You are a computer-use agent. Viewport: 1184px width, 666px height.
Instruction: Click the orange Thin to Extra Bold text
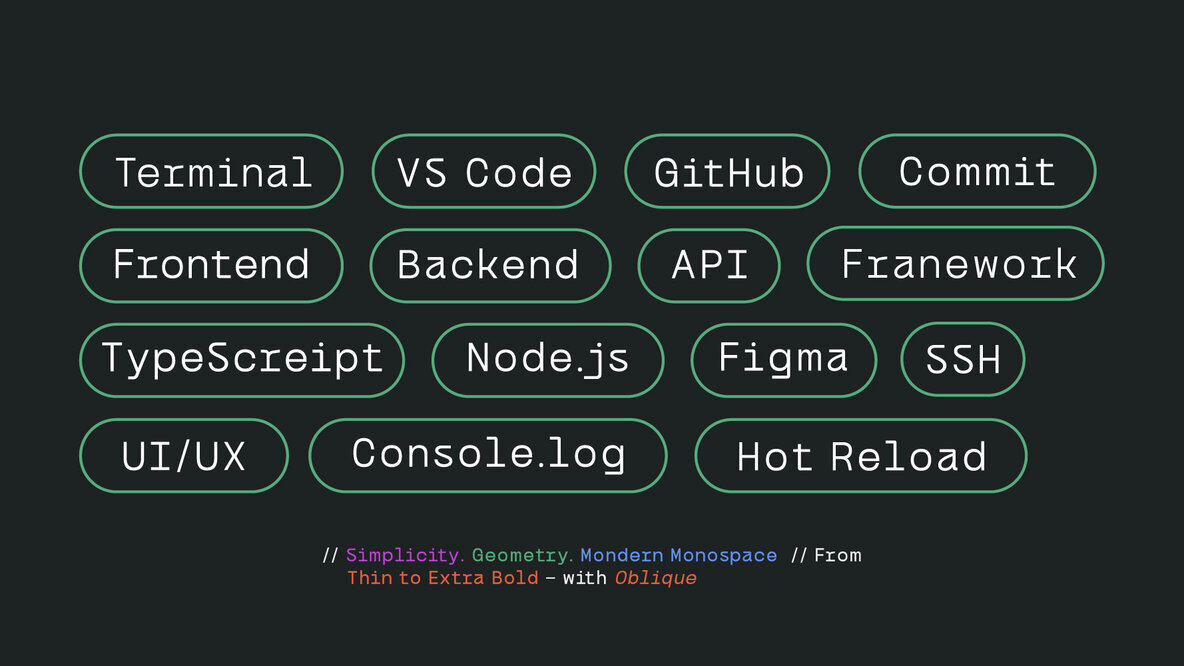[441, 578]
